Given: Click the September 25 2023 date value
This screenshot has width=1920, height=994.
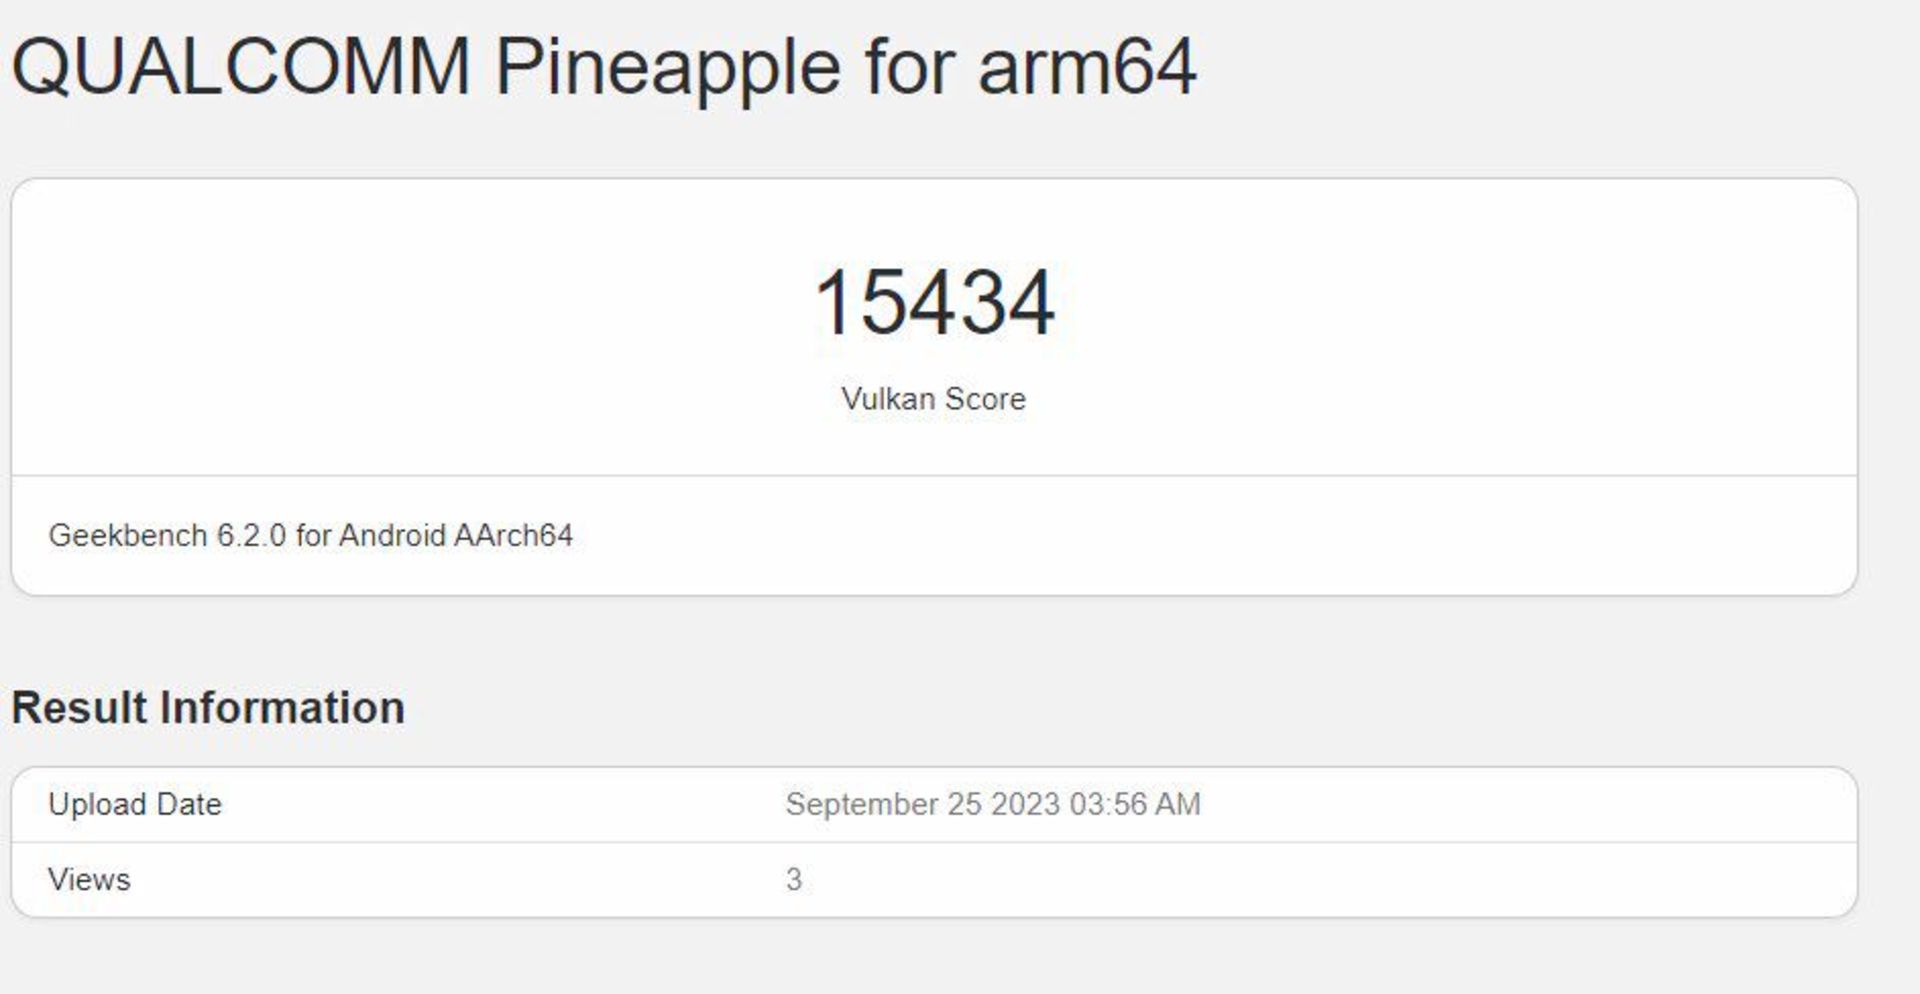Looking at the screenshot, I should point(922,805).
